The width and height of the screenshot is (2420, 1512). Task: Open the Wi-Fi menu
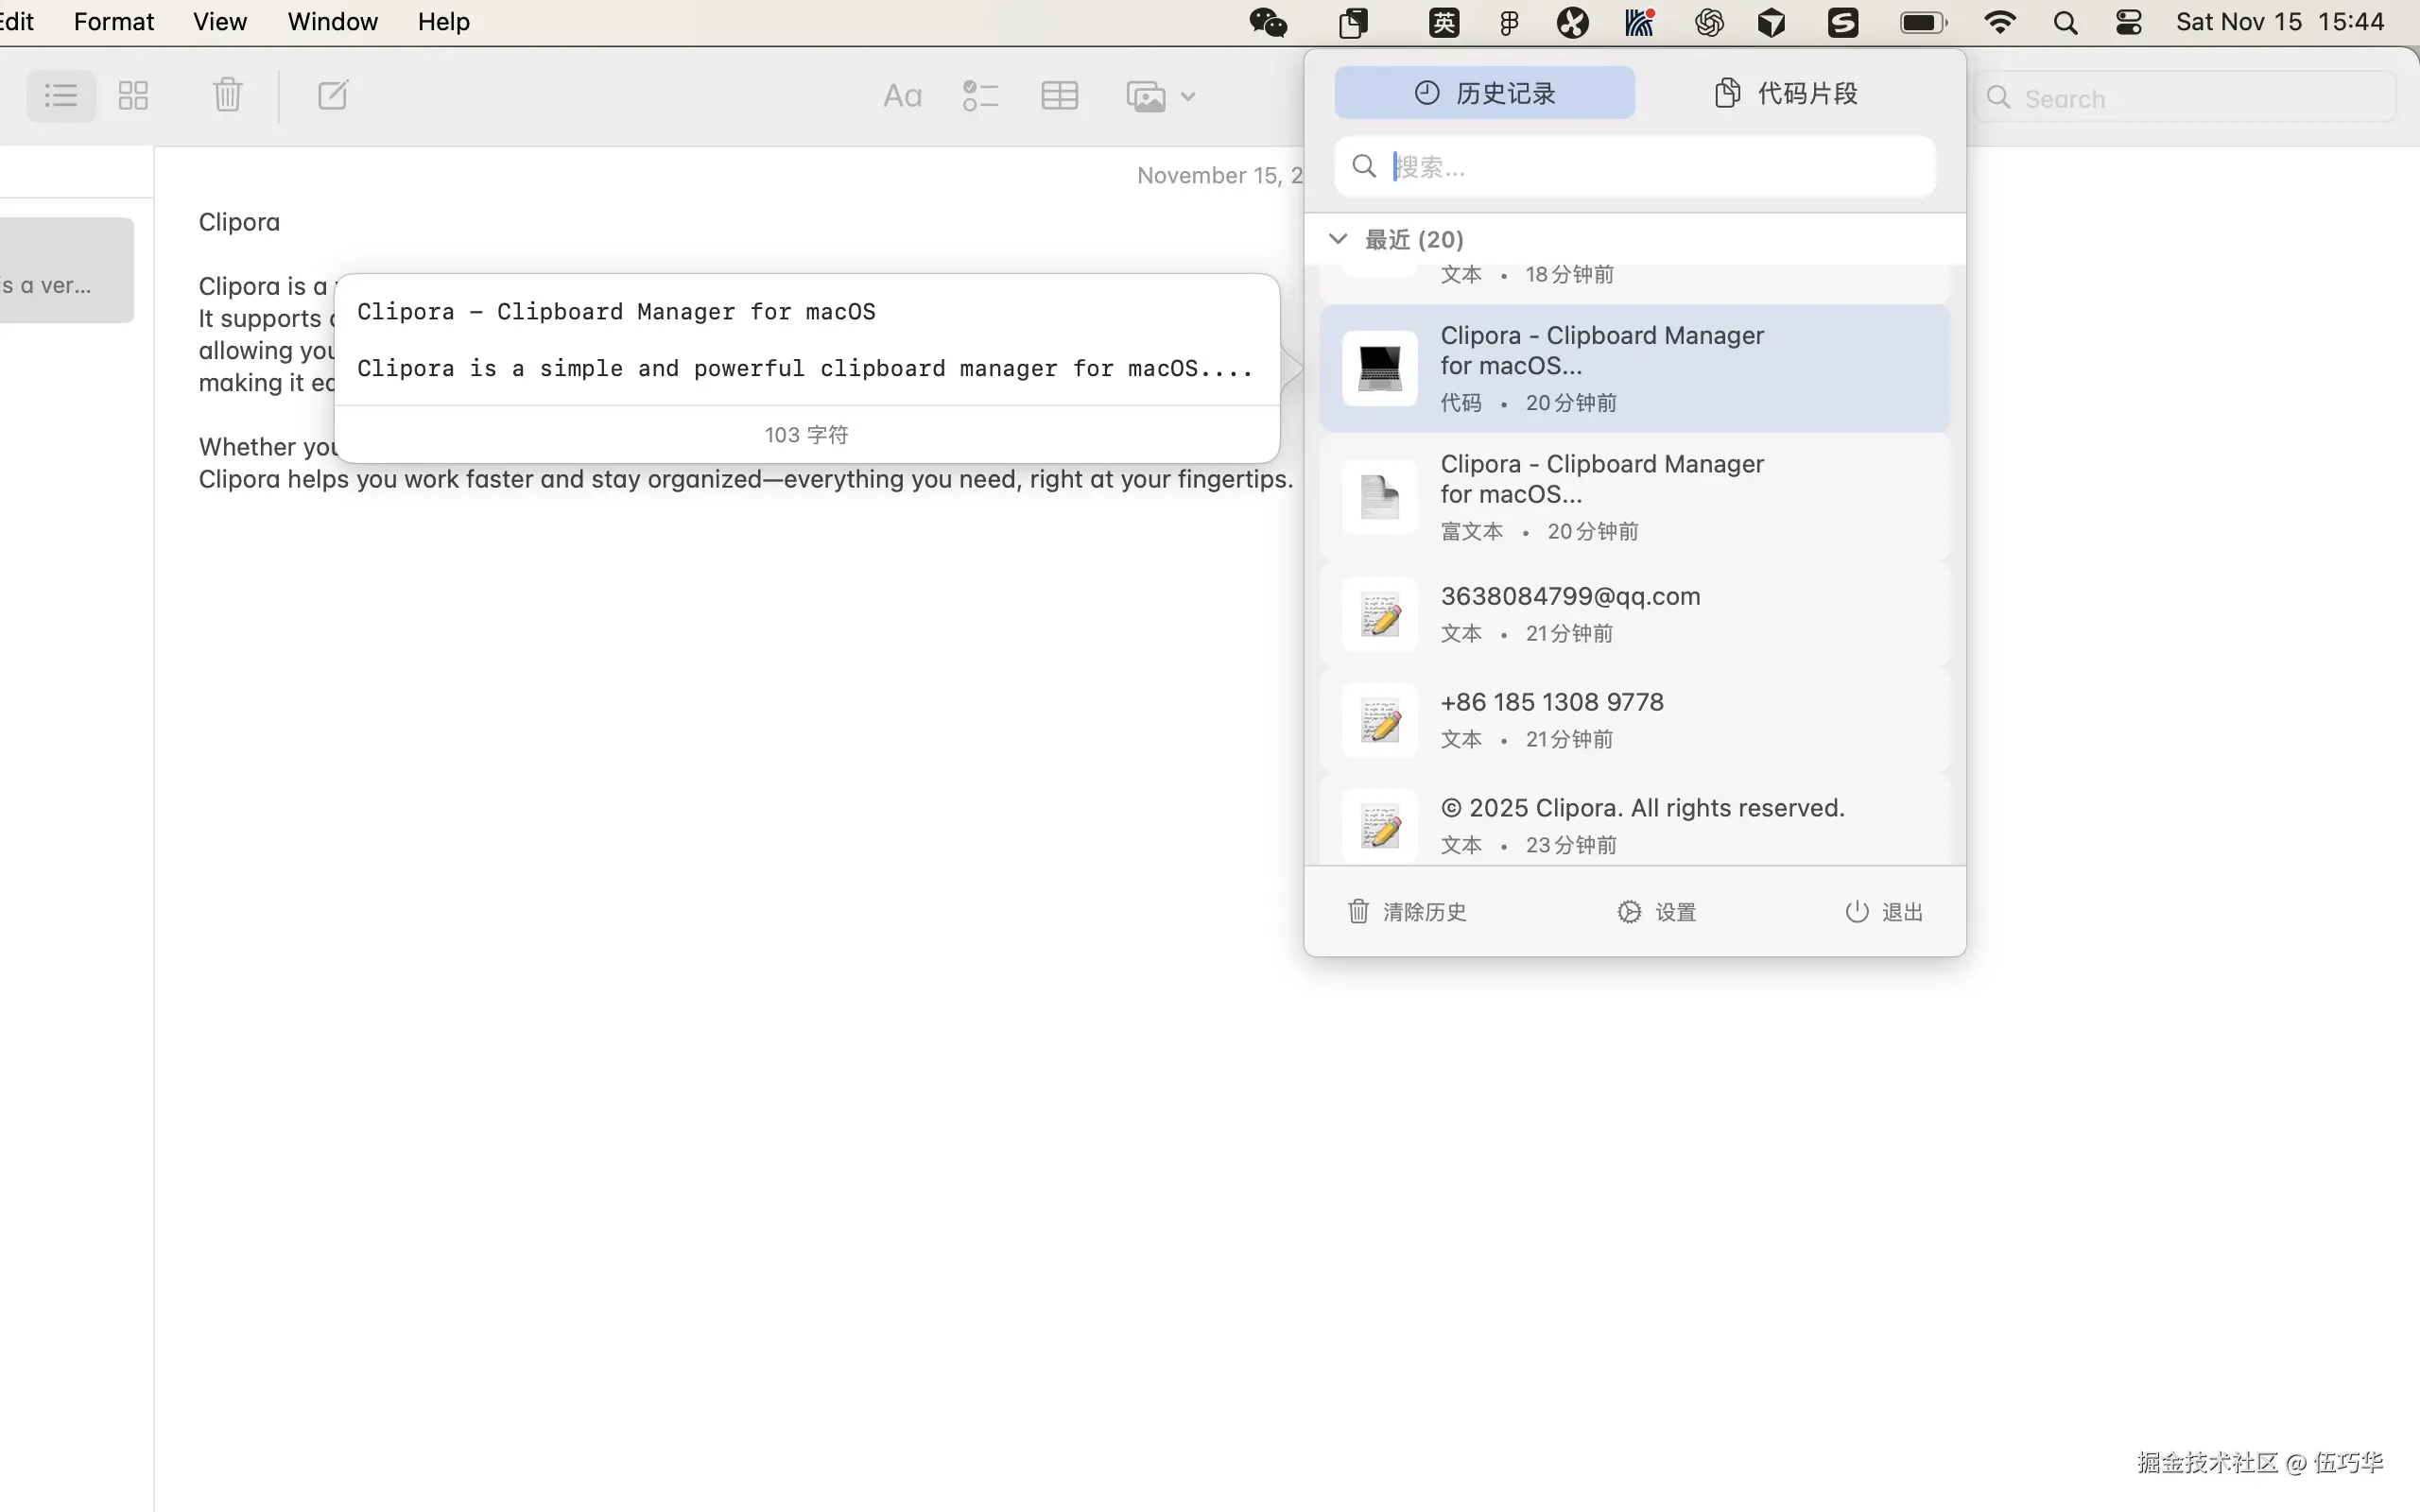(x=1999, y=22)
